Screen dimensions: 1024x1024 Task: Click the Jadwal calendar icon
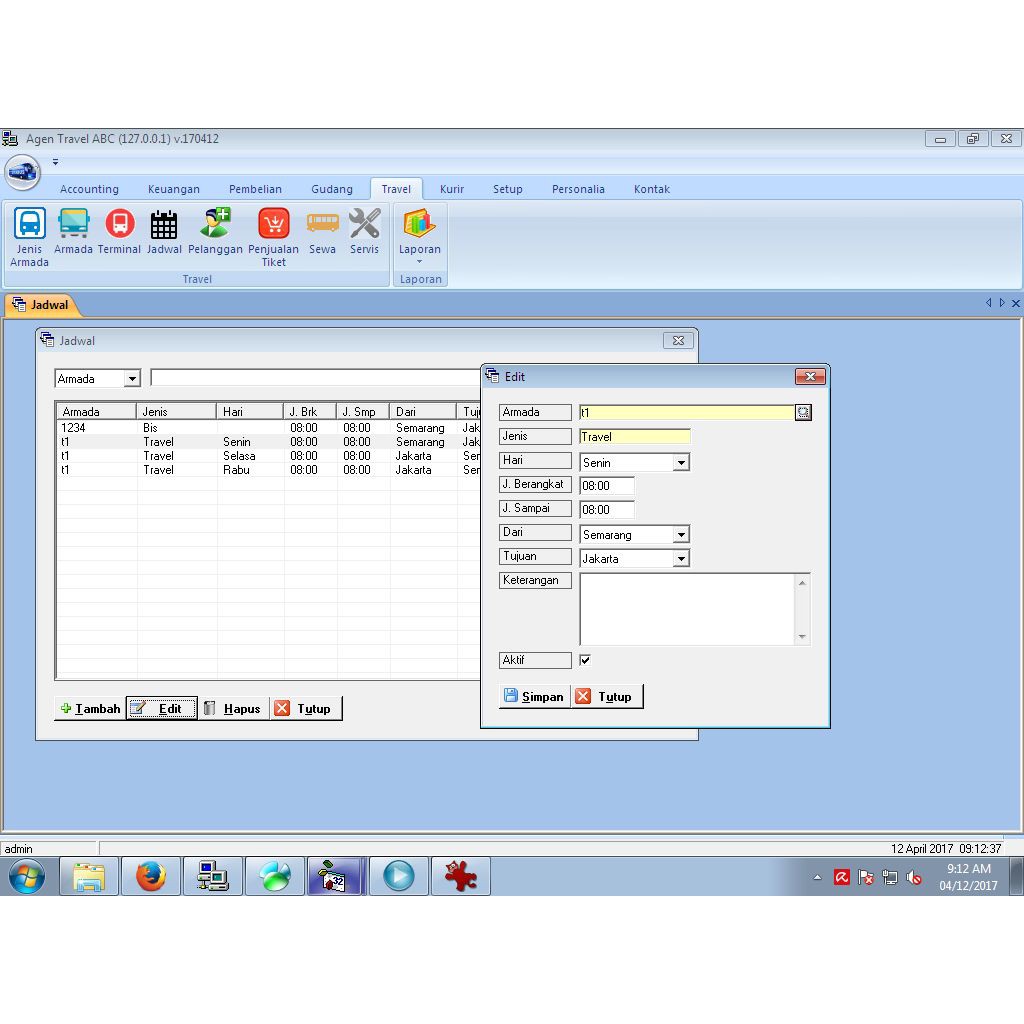point(164,224)
